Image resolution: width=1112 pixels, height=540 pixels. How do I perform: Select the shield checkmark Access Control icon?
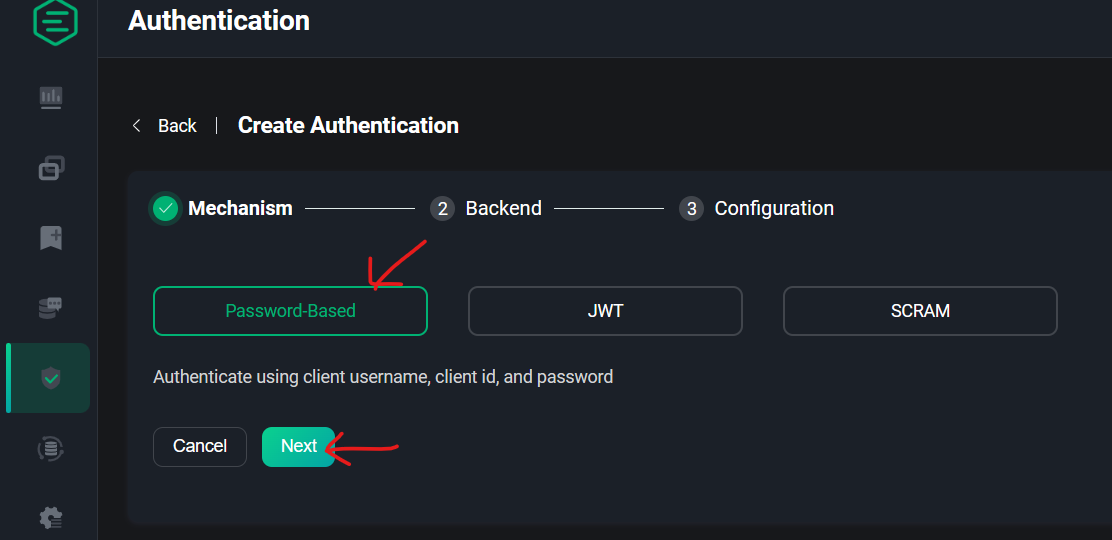click(51, 378)
